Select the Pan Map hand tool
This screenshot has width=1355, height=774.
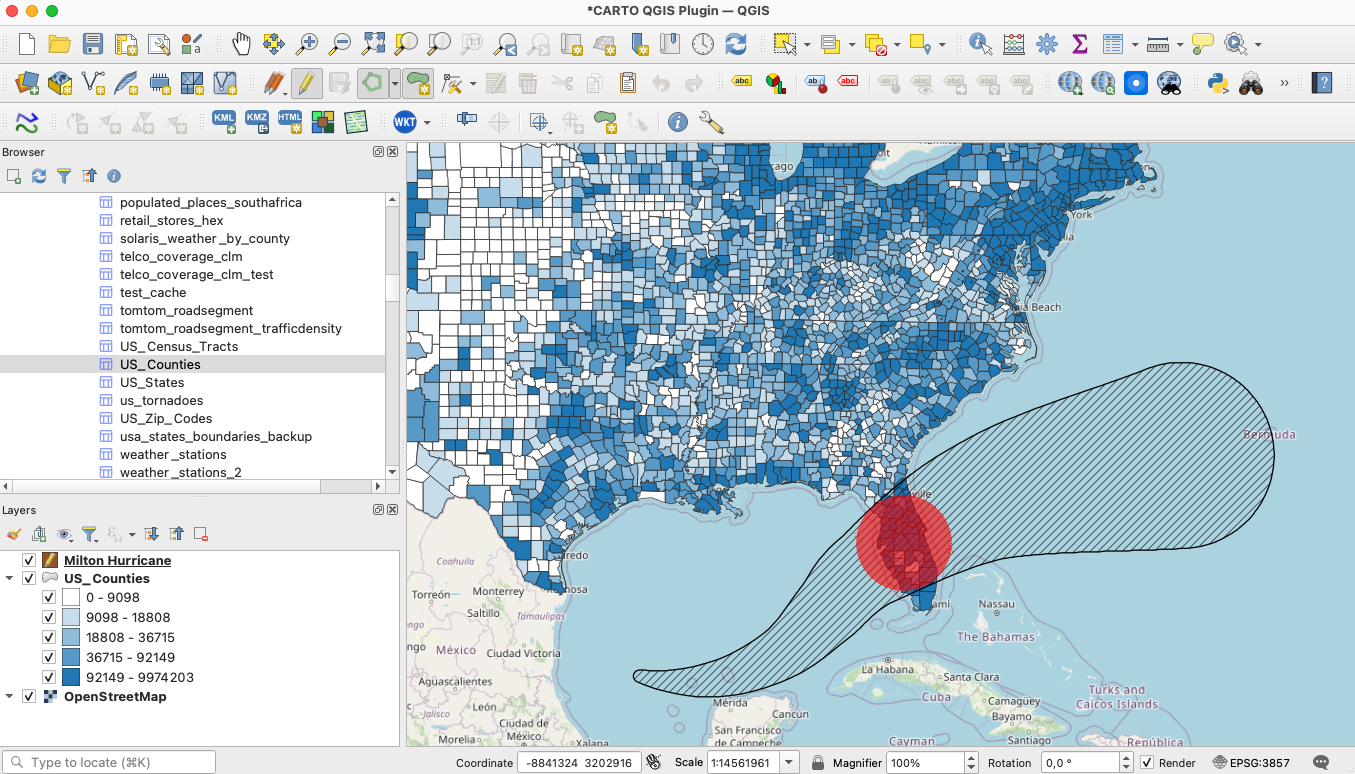pyautogui.click(x=241, y=44)
